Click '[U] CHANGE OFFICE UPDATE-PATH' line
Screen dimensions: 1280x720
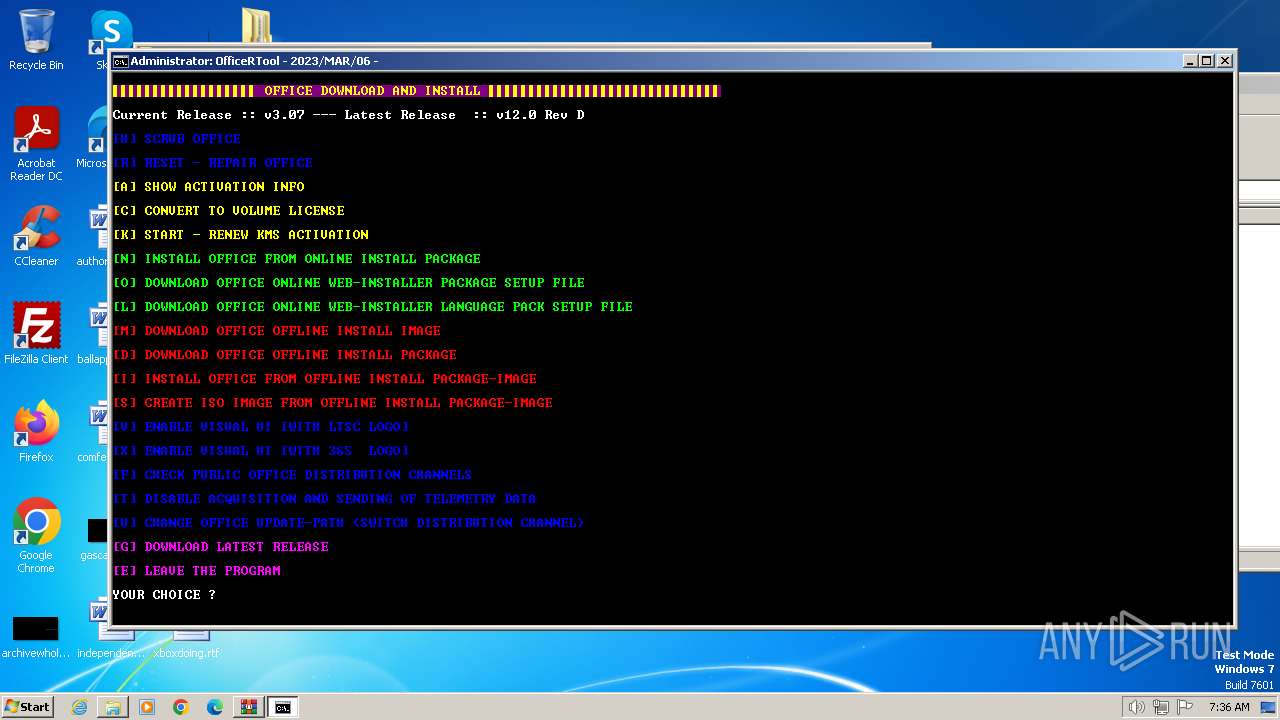(348, 523)
